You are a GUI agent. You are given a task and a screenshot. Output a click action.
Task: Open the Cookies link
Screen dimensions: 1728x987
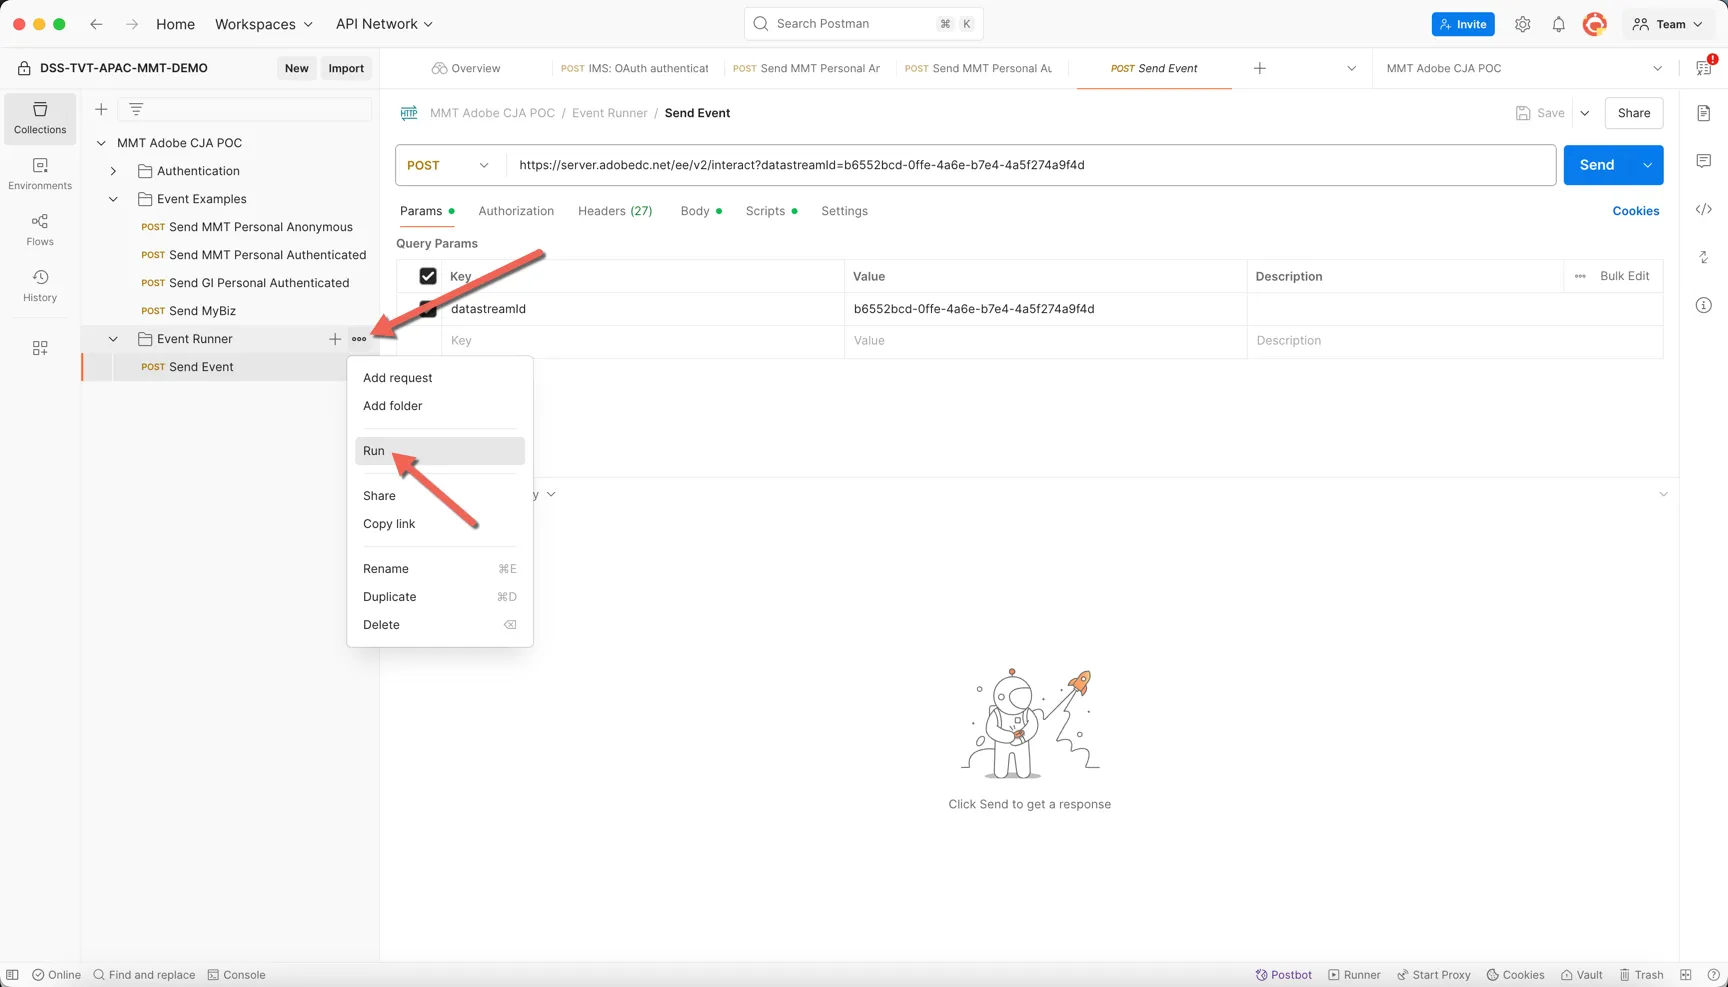point(1636,211)
